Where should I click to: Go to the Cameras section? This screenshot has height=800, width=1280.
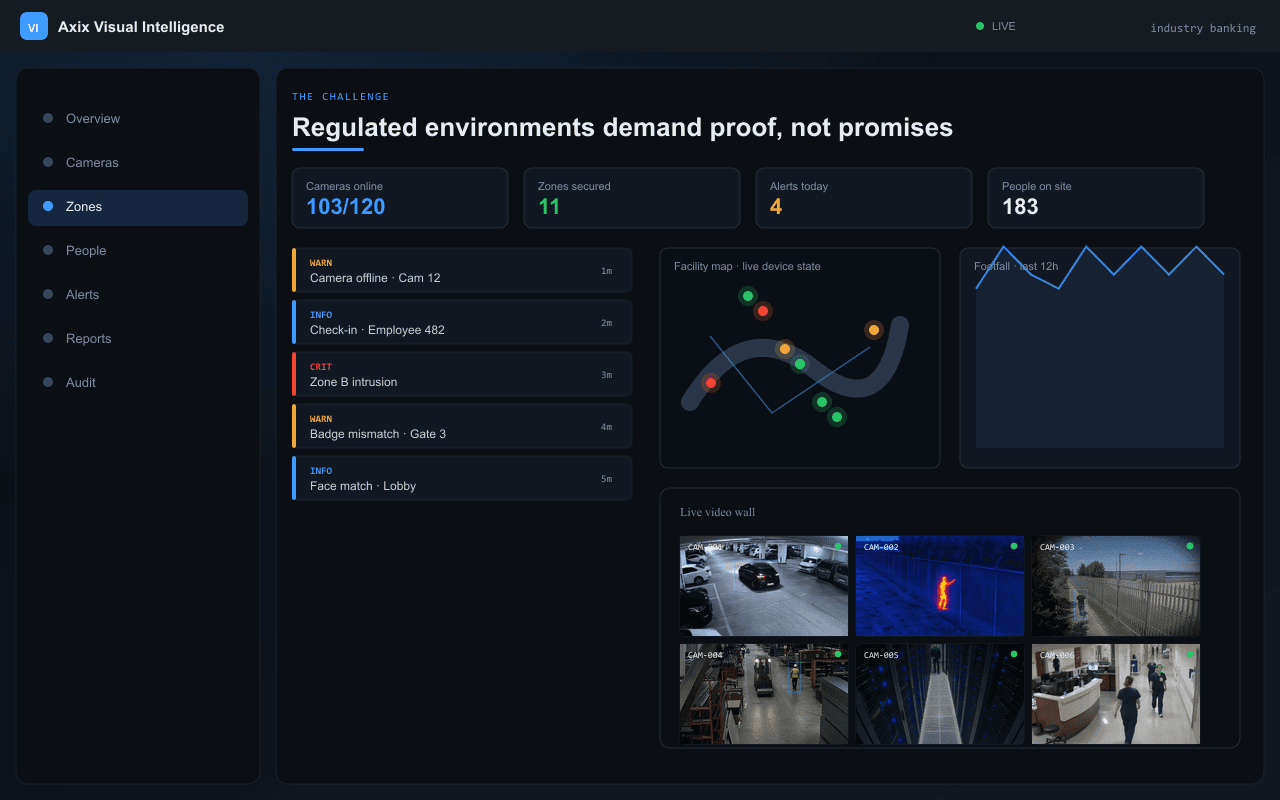(x=138, y=162)
